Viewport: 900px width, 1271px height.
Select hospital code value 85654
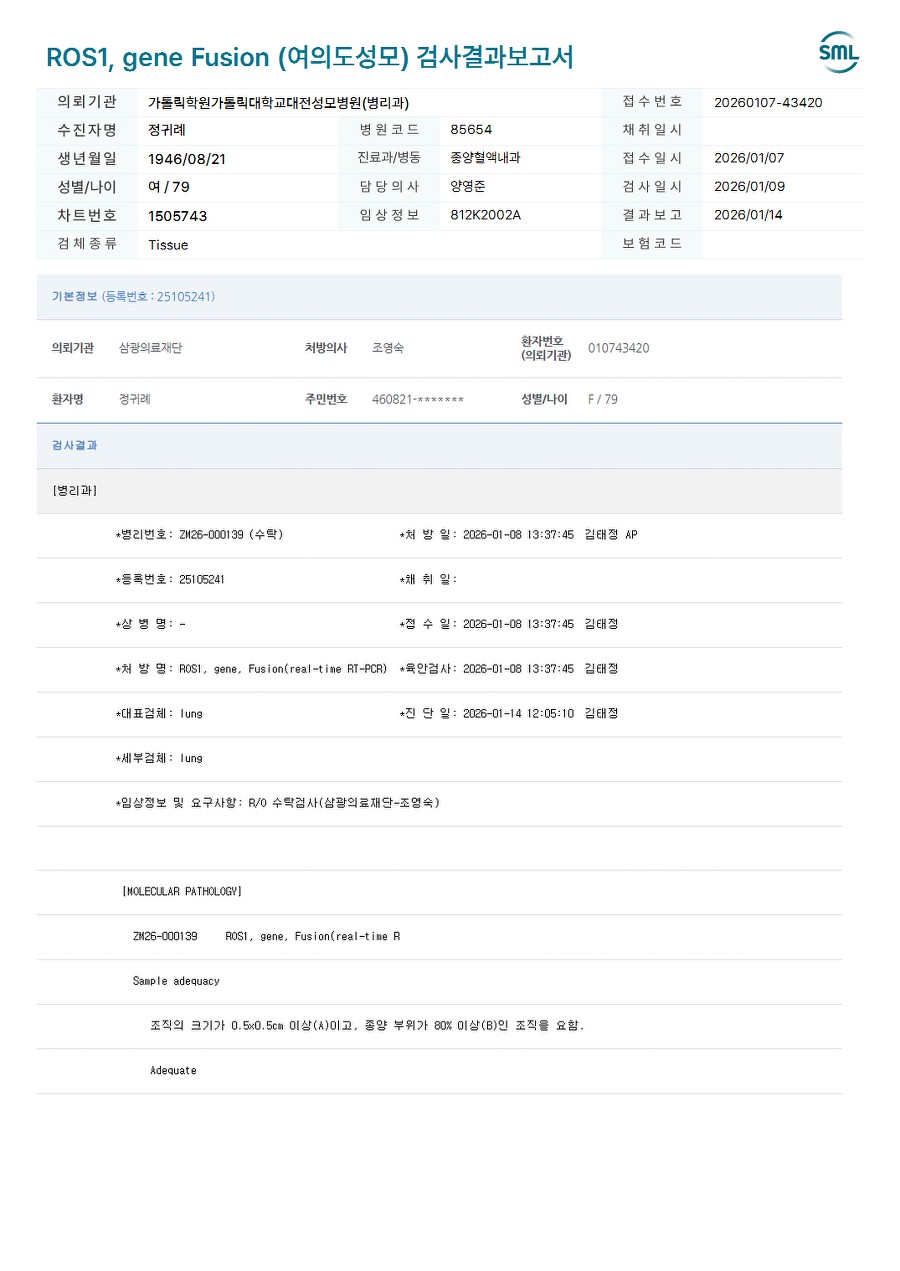tap(471, 130)
